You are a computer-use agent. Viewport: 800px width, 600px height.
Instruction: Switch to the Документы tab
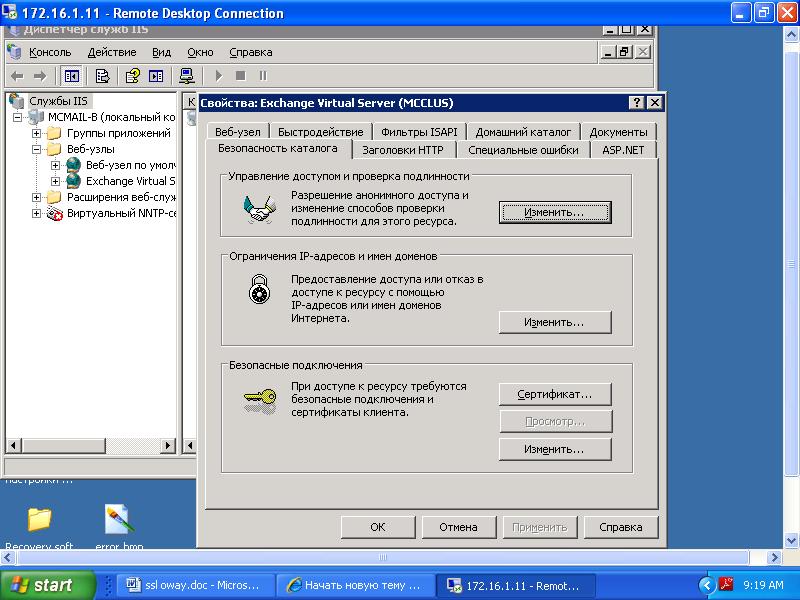coord(618,132)
